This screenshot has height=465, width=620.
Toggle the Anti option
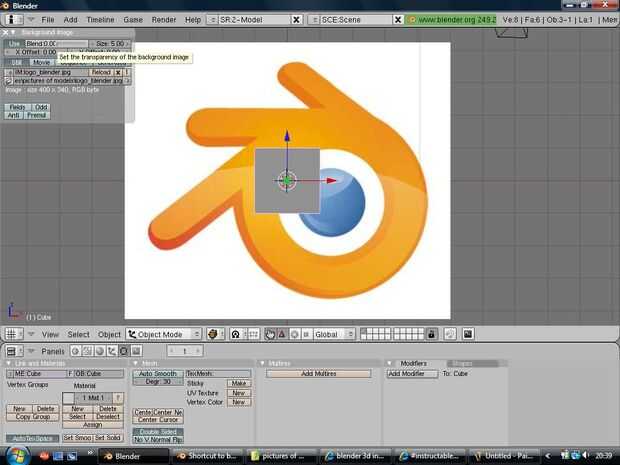[x=14, y=115]
